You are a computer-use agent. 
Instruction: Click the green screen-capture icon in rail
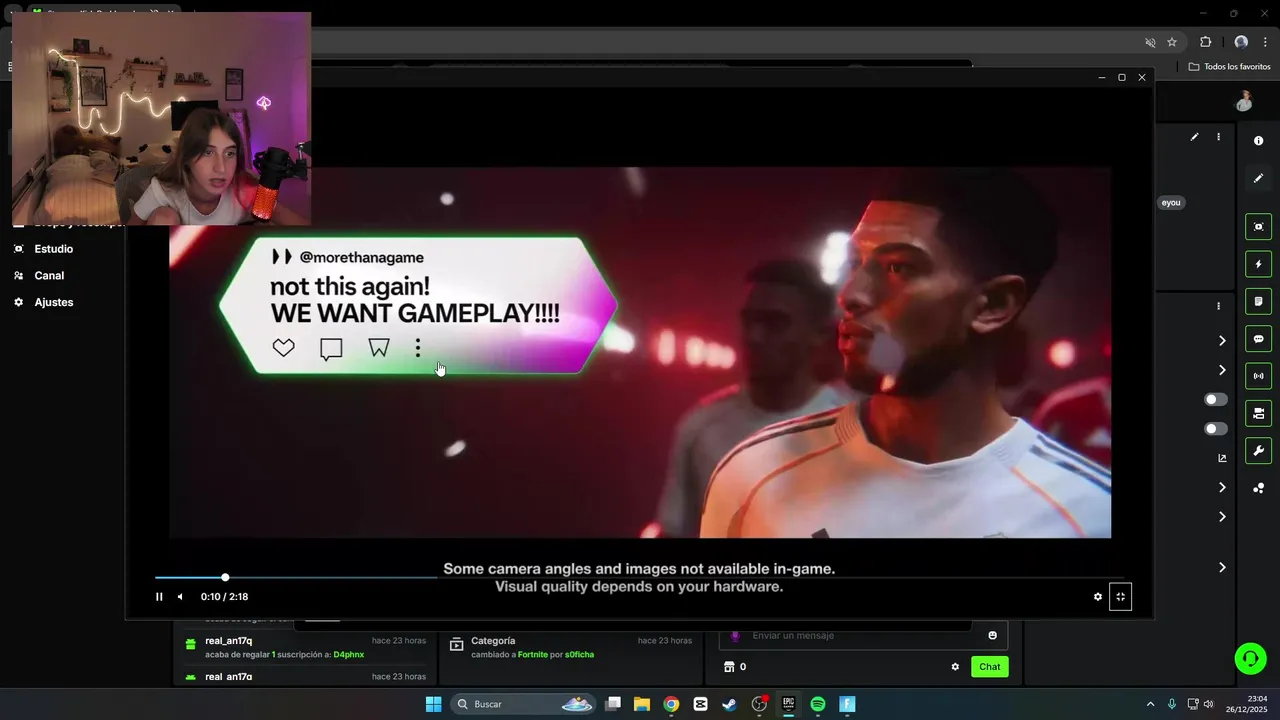(1259, 227)
